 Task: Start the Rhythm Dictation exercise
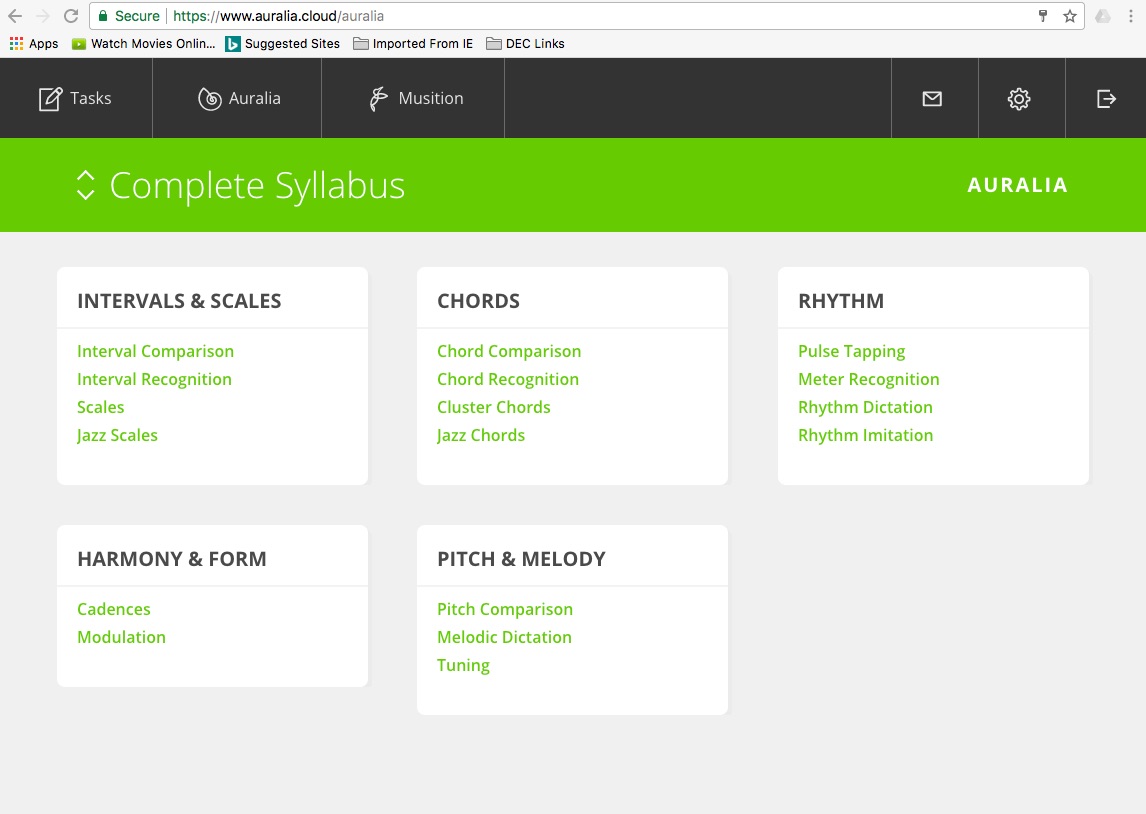865,407
